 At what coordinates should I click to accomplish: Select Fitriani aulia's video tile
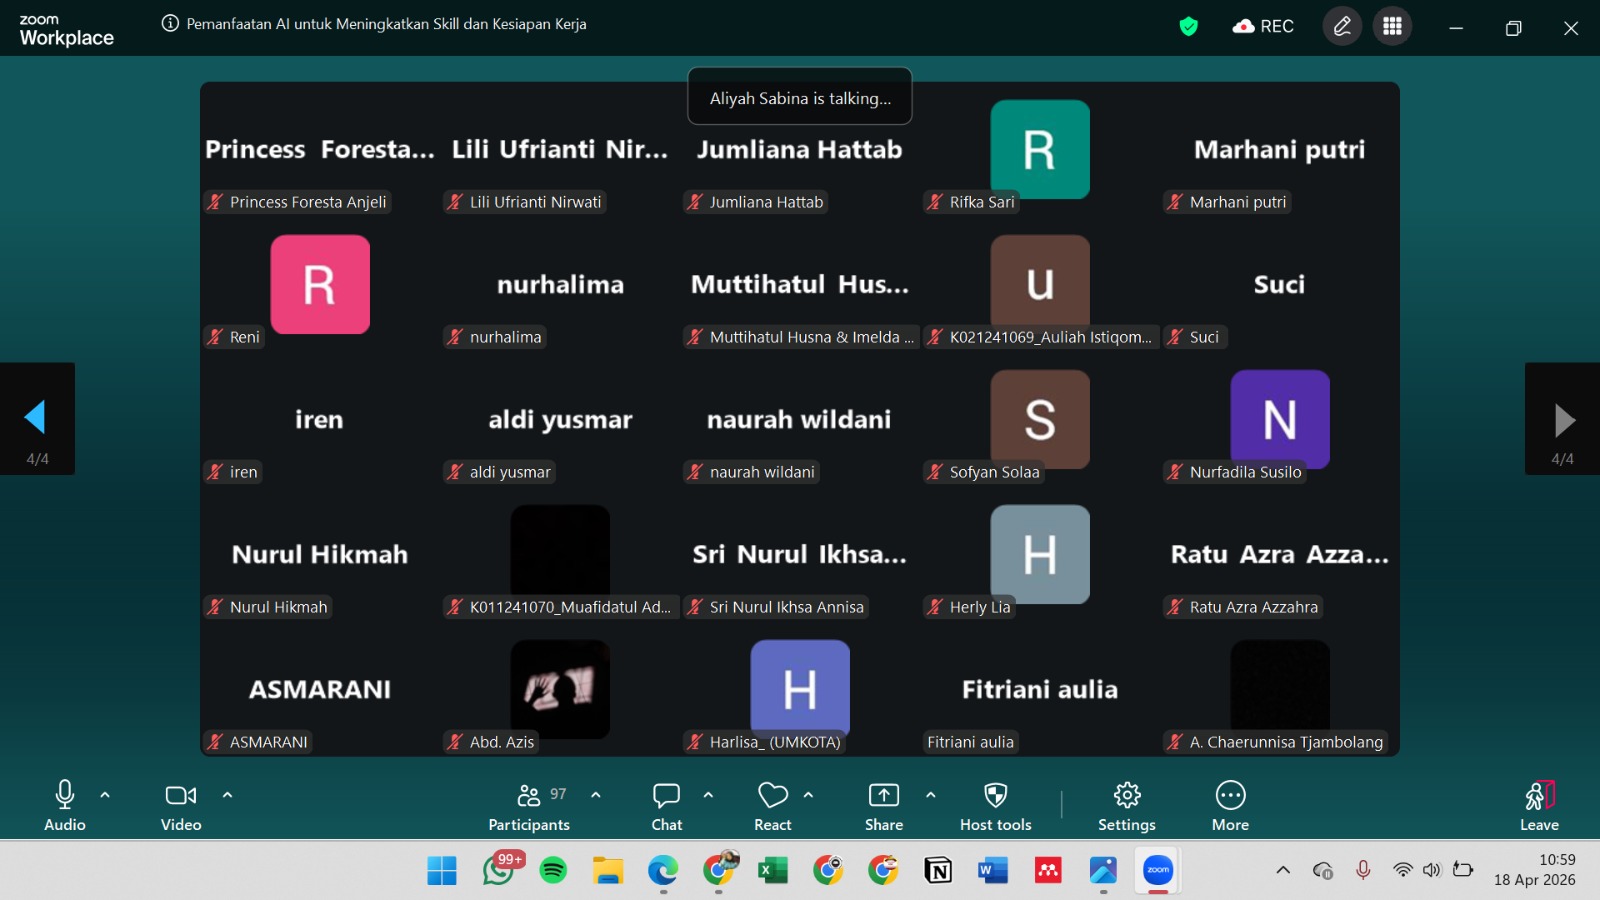pyautogui.click(x=1039, y=690)
